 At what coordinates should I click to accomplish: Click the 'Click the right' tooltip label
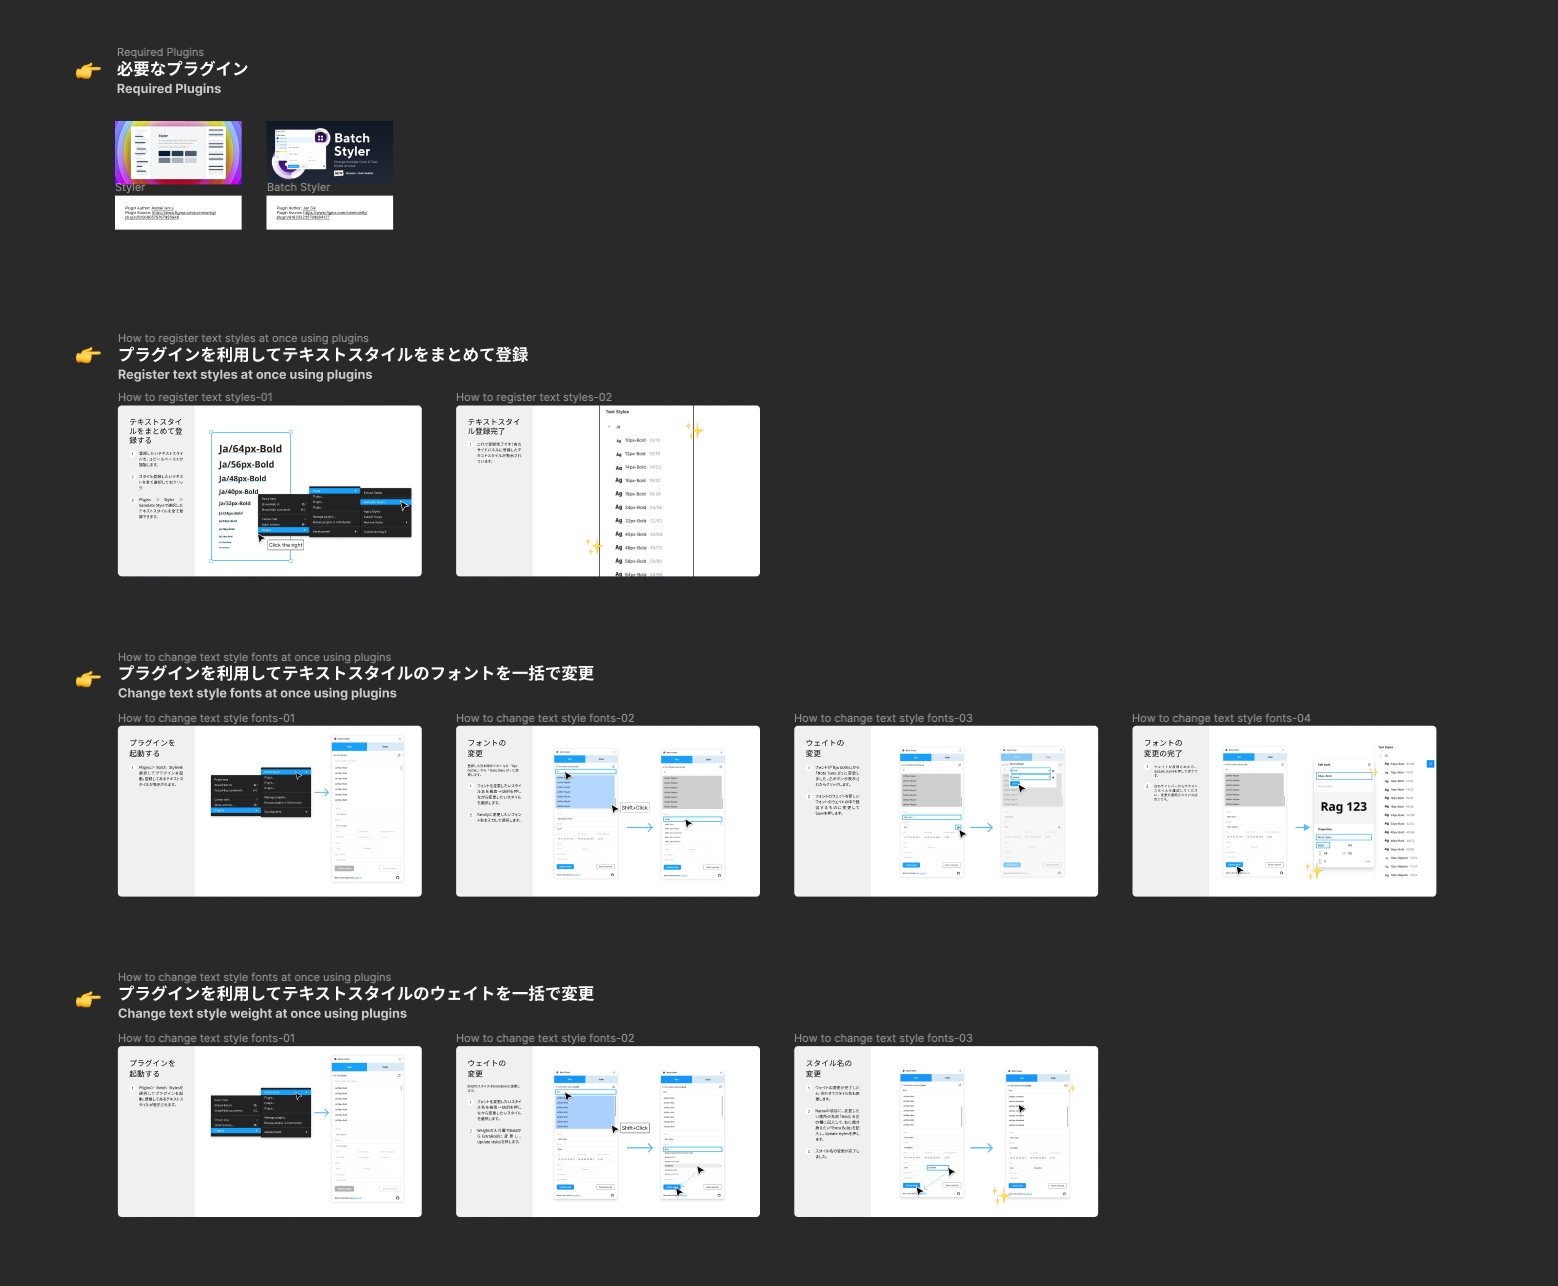[x=286, y=545]
